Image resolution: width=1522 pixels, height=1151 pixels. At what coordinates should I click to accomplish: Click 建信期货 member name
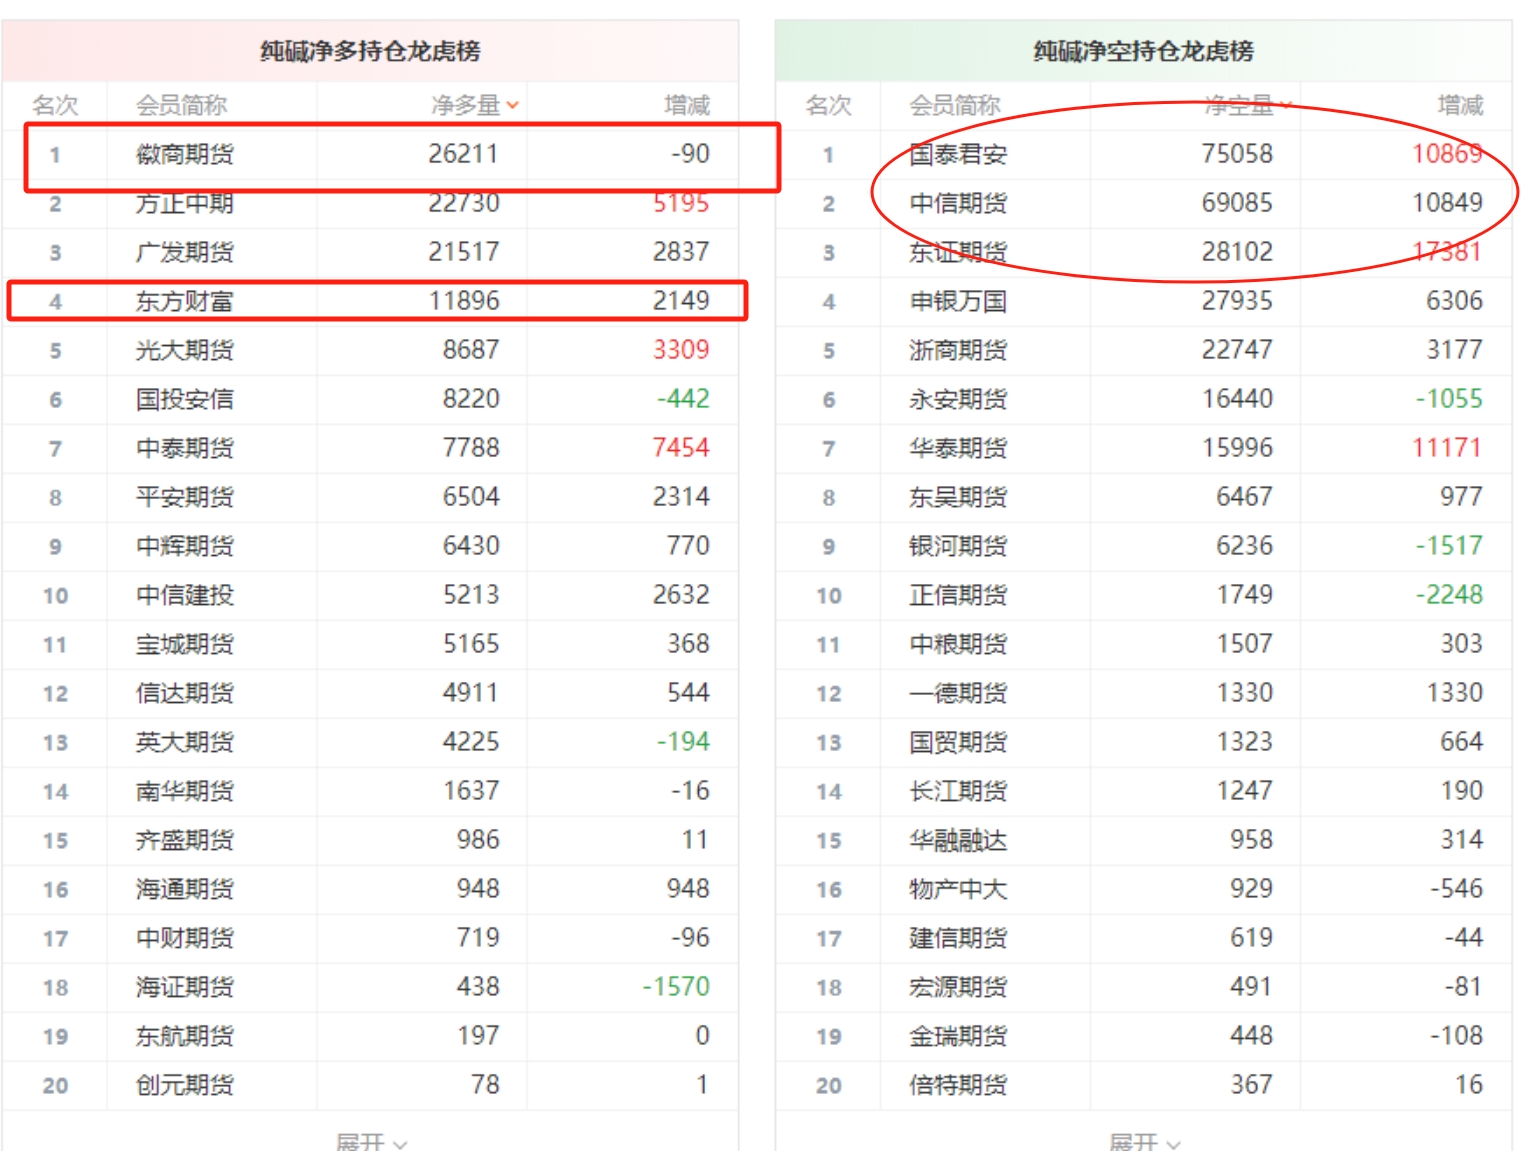[x=958, y=938]
